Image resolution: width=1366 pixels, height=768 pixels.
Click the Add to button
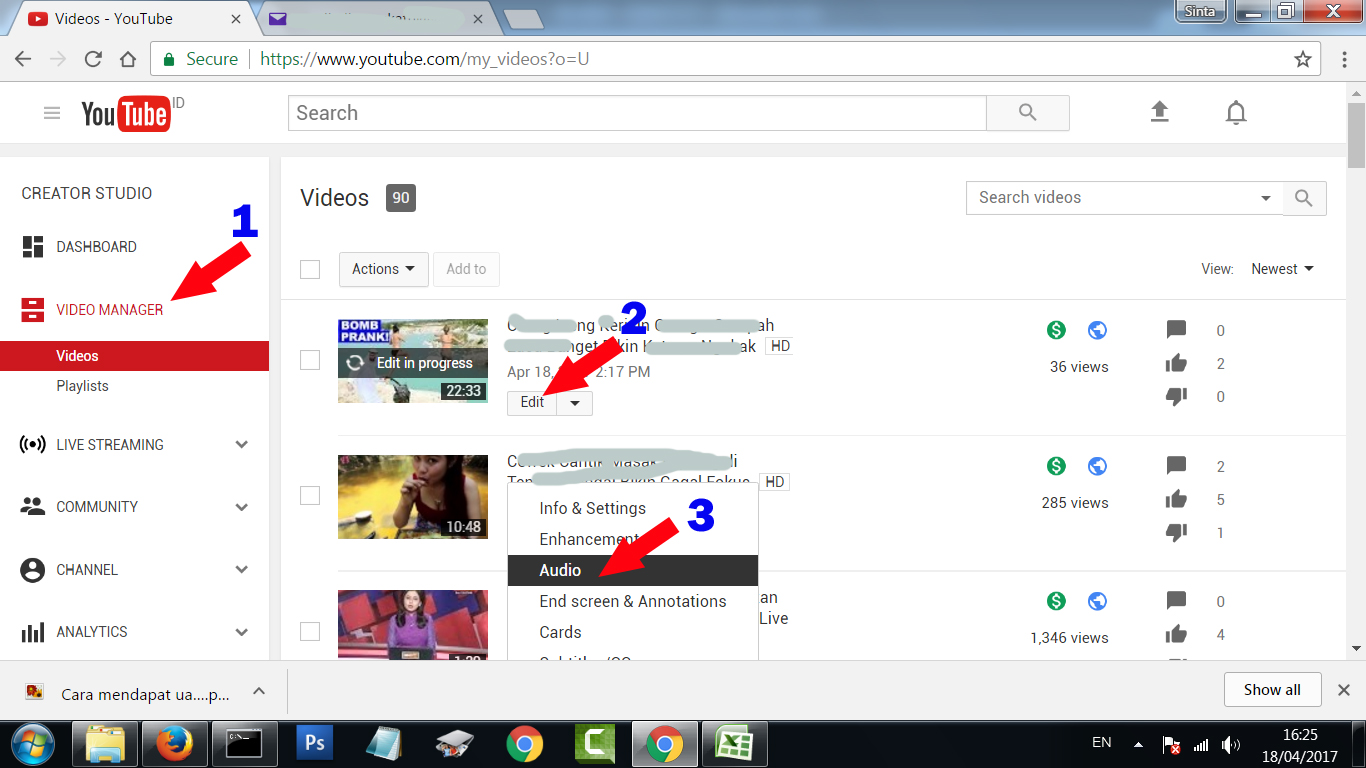pos(466,269)
